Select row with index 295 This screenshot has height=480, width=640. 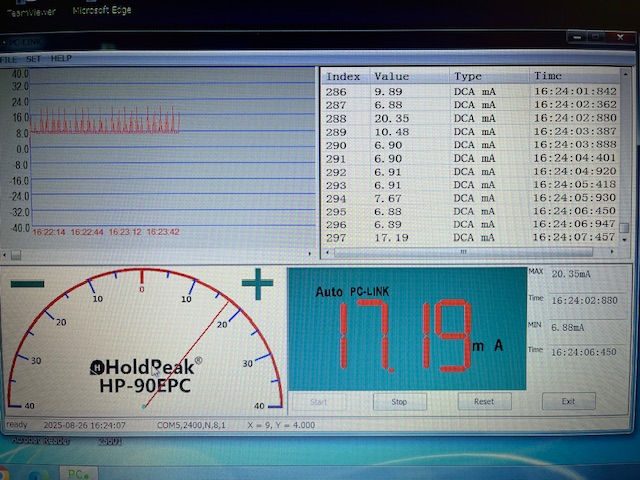(x=471, y=211)
